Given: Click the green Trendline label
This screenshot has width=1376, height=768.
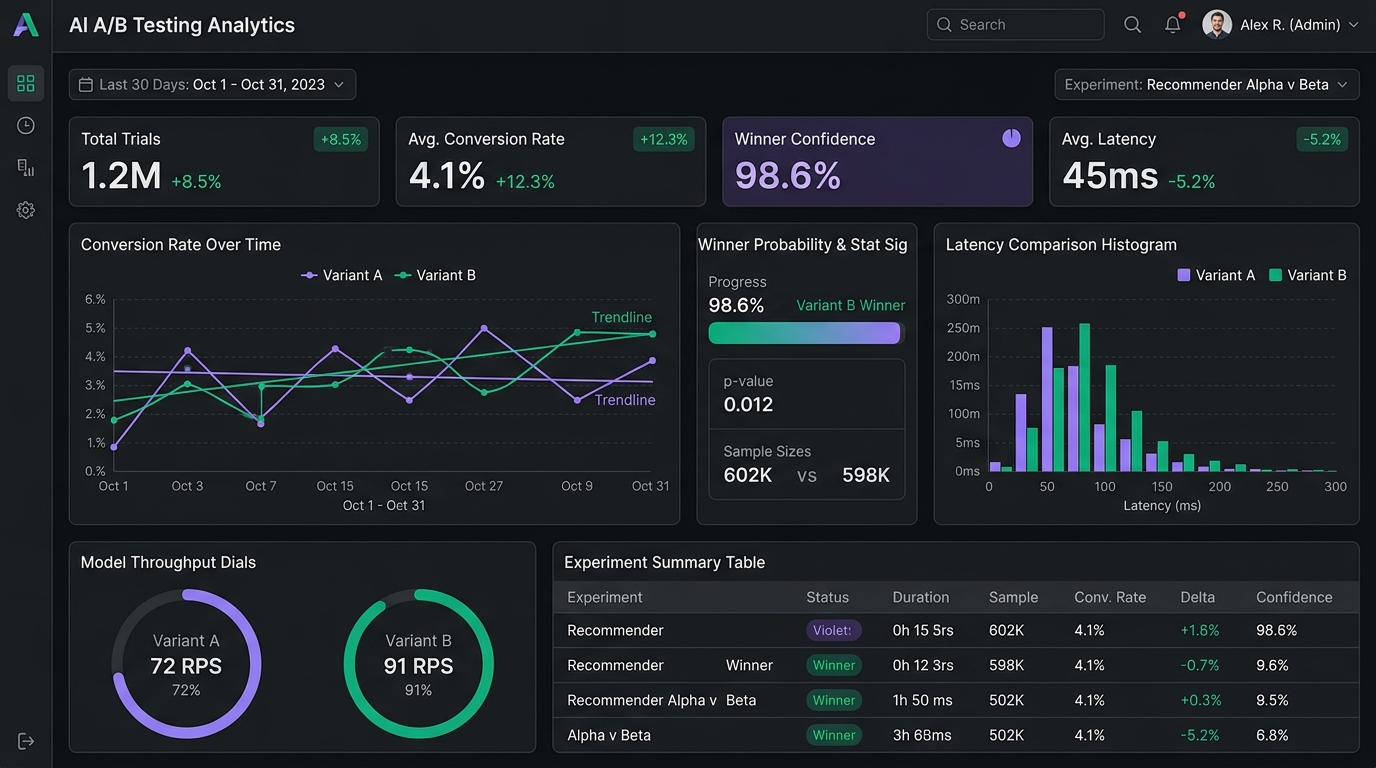Looking at the screenshot, I should 621,317.
